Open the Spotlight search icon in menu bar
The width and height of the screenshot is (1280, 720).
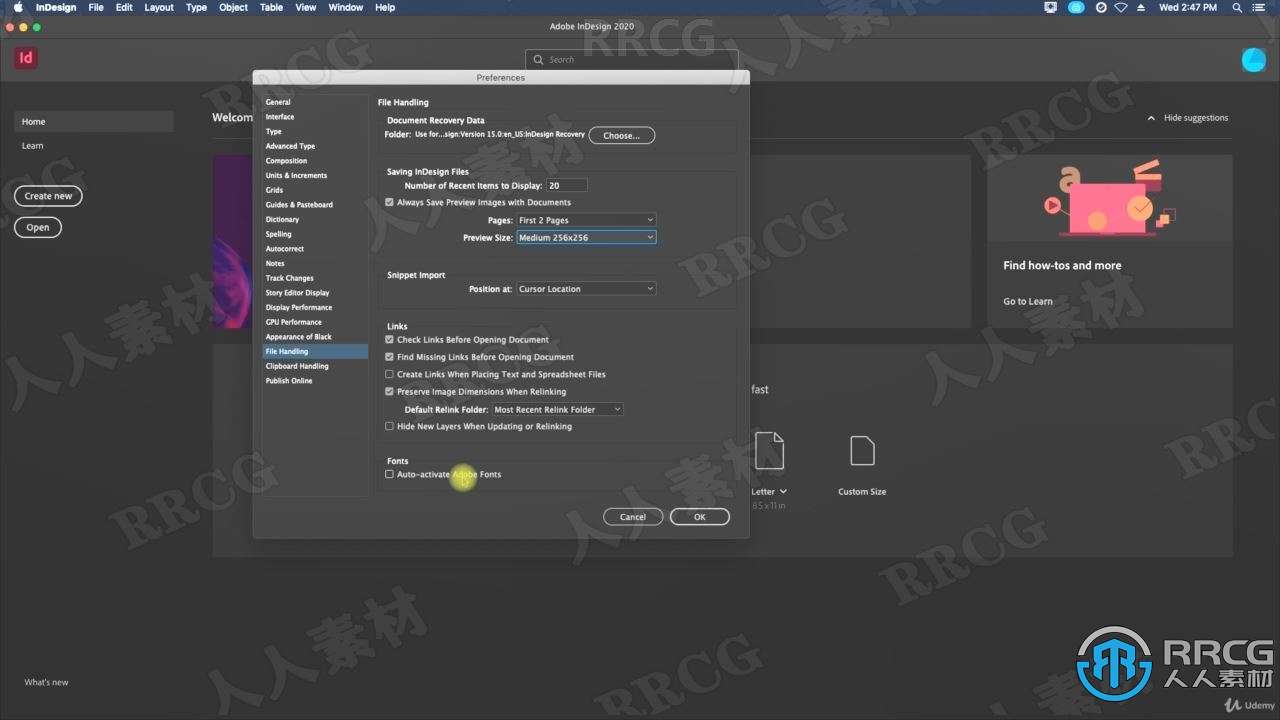point(1236,7)
